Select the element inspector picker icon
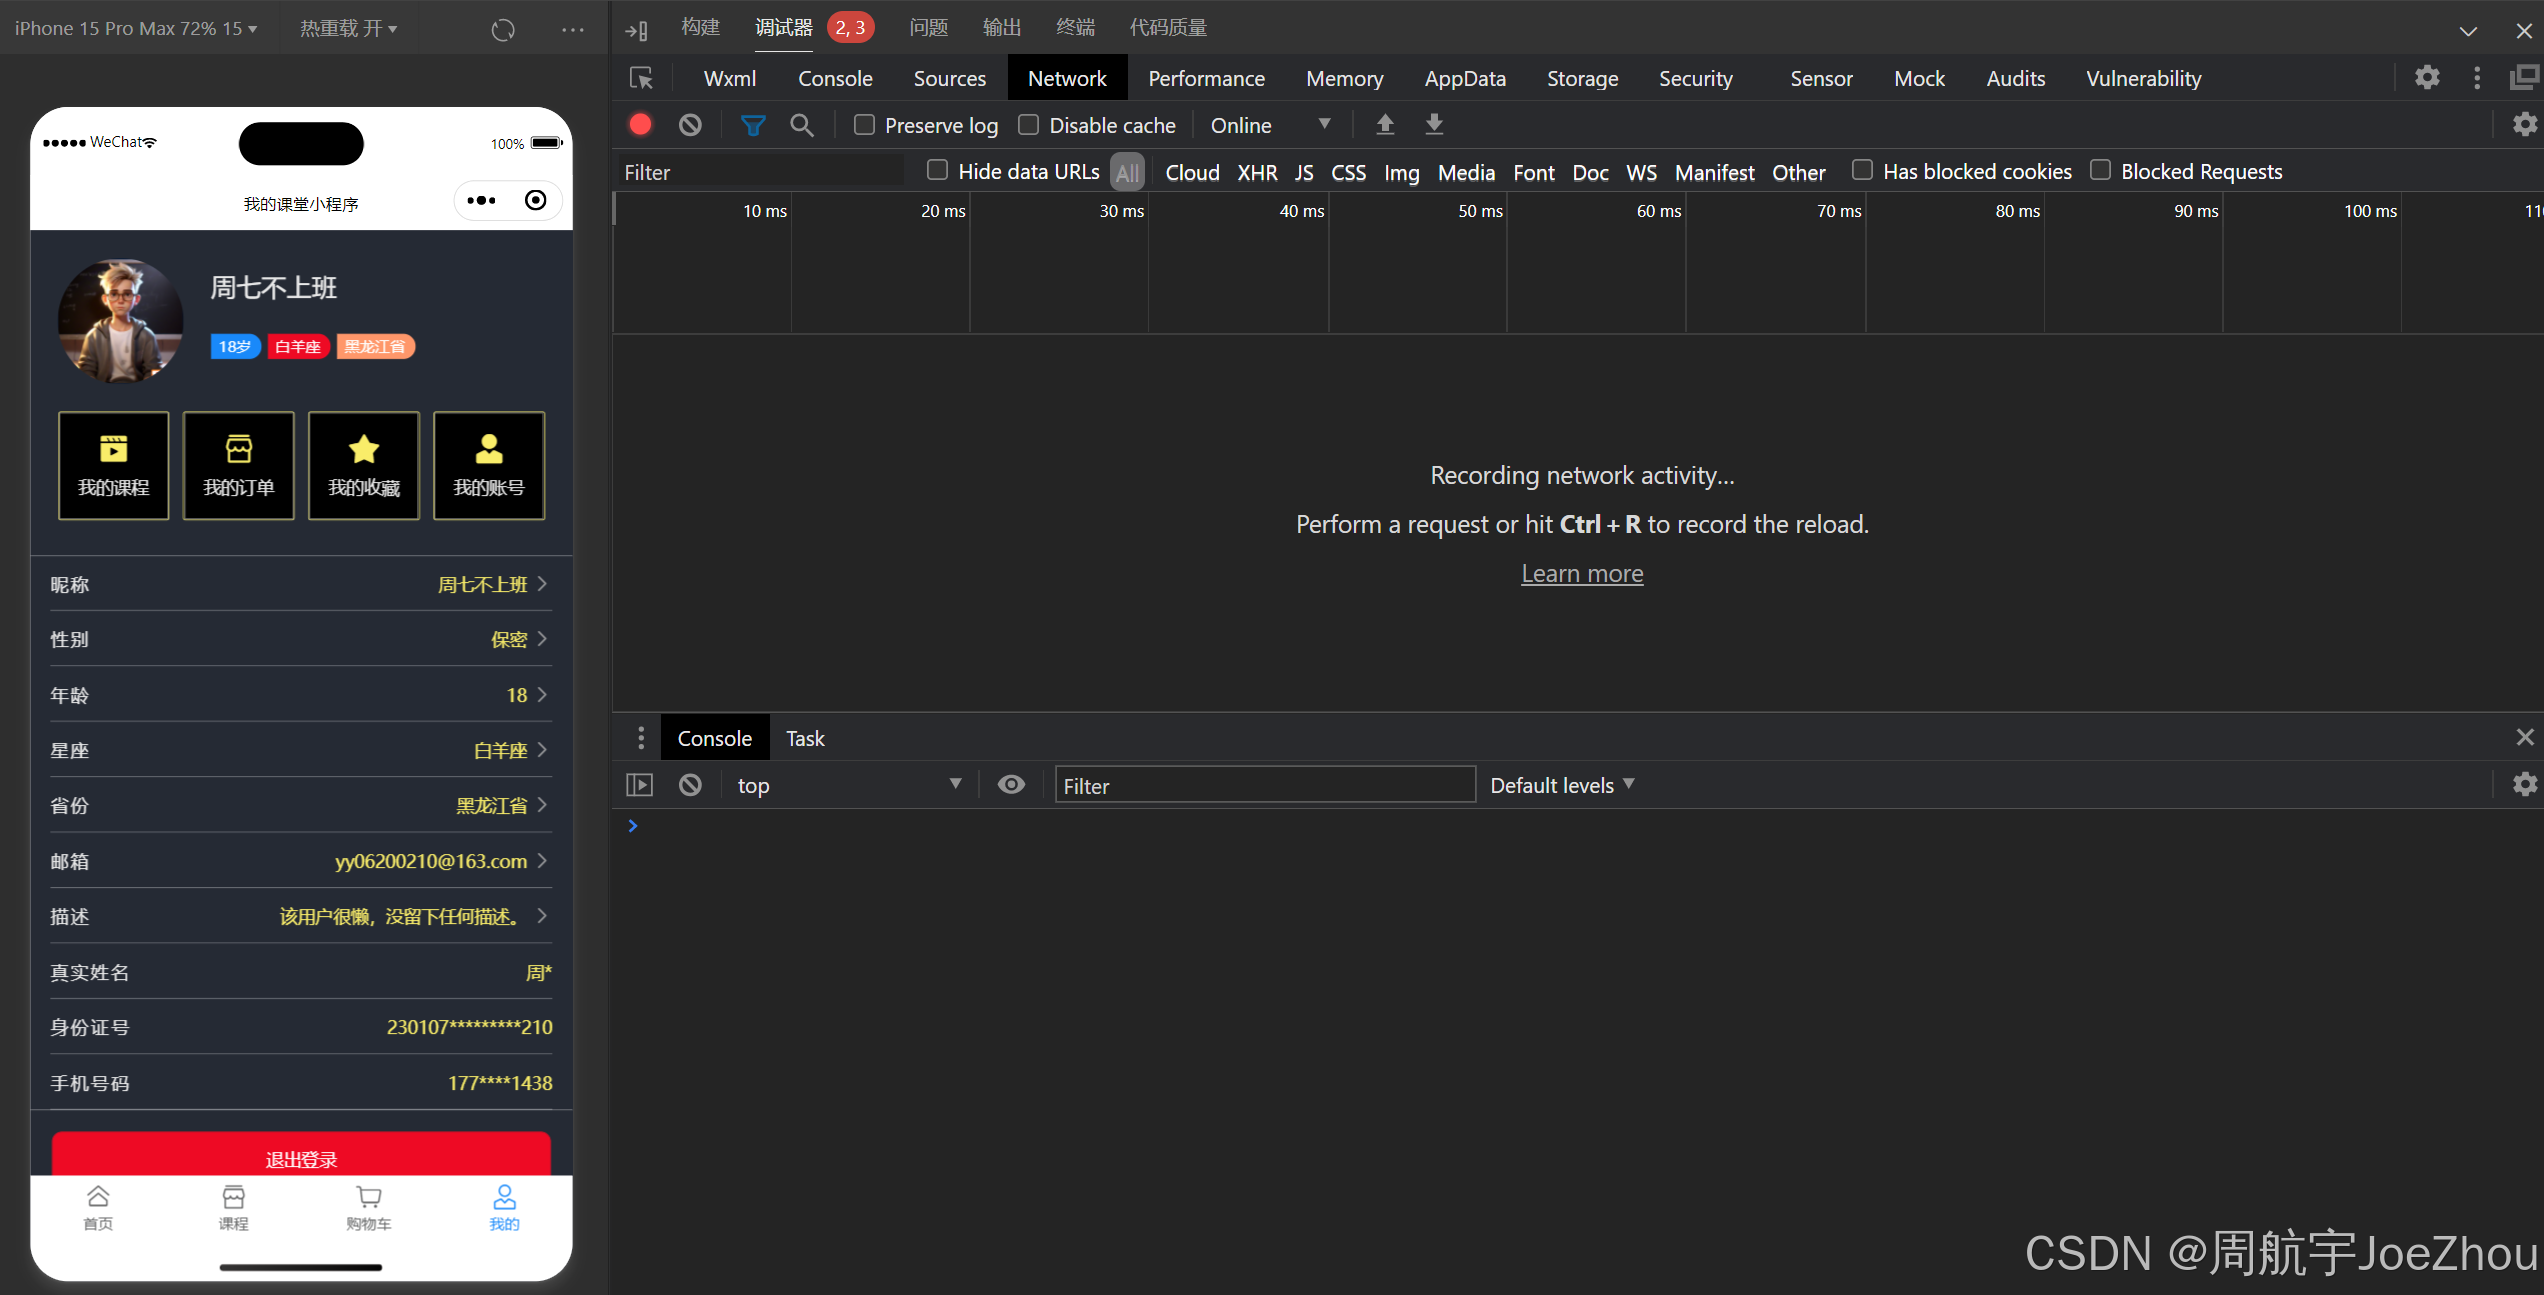This screenshot has width=2544, height=1295. point(640,78)
